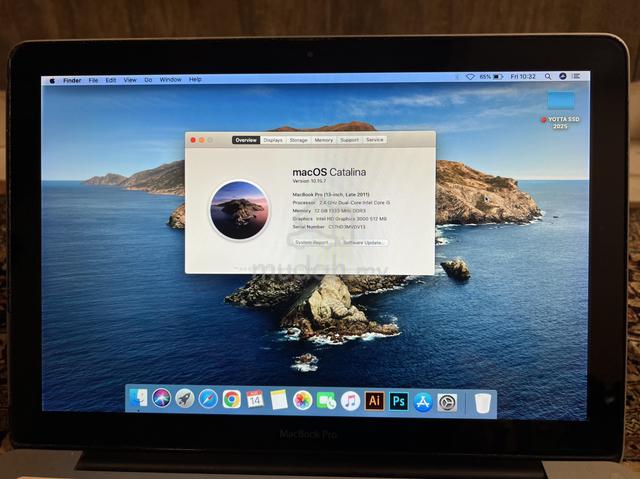Select the Overview tab
The height and width of the screenshot is (479, 640).
tap(246, 140)
